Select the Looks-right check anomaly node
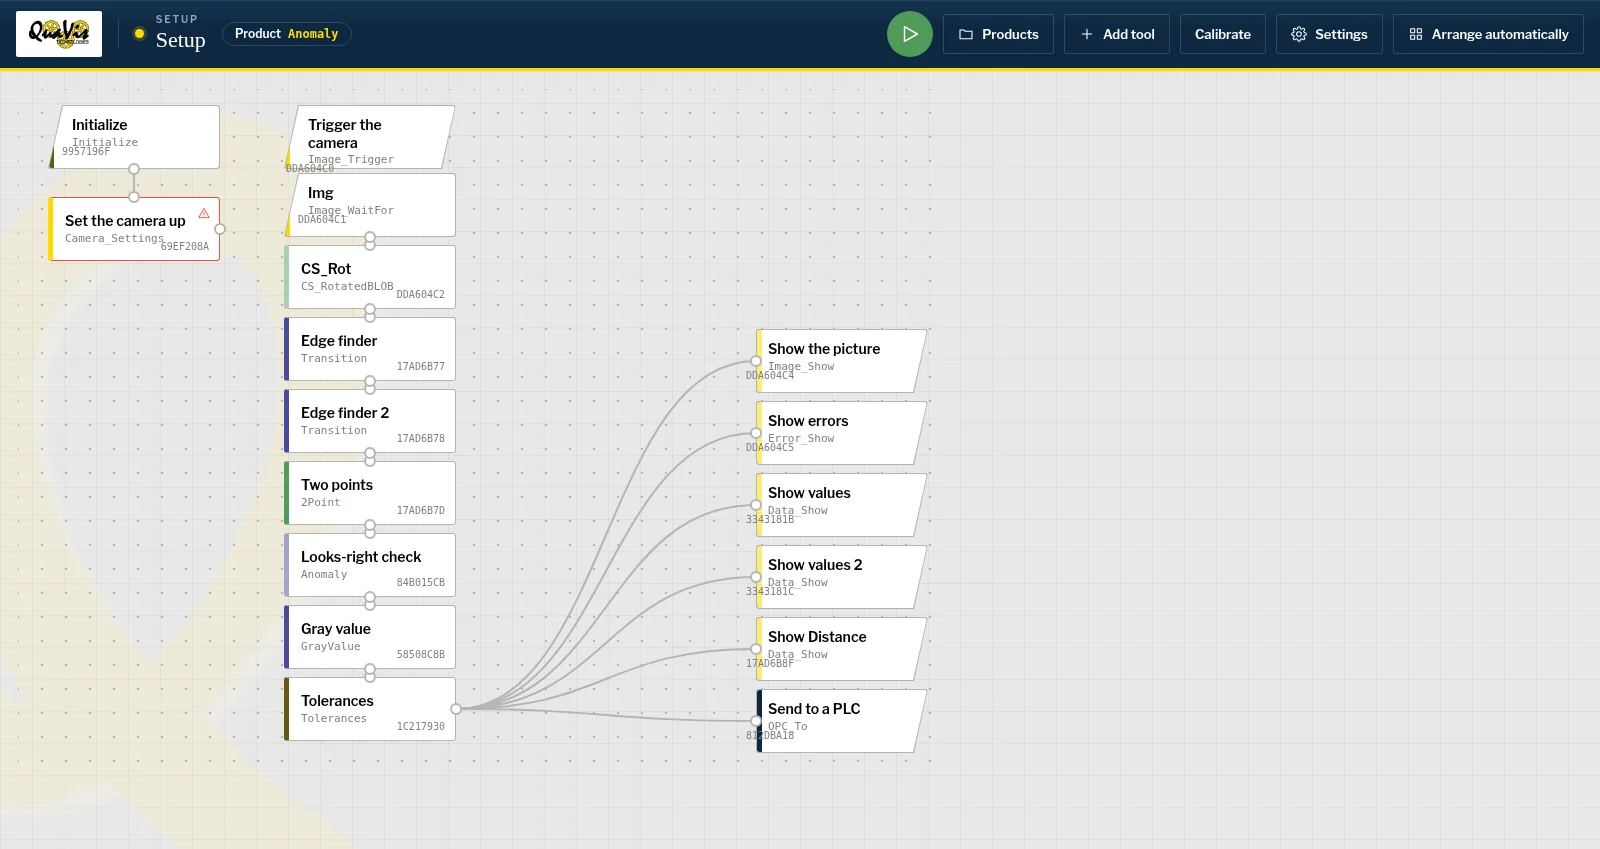 pos(370,565)
